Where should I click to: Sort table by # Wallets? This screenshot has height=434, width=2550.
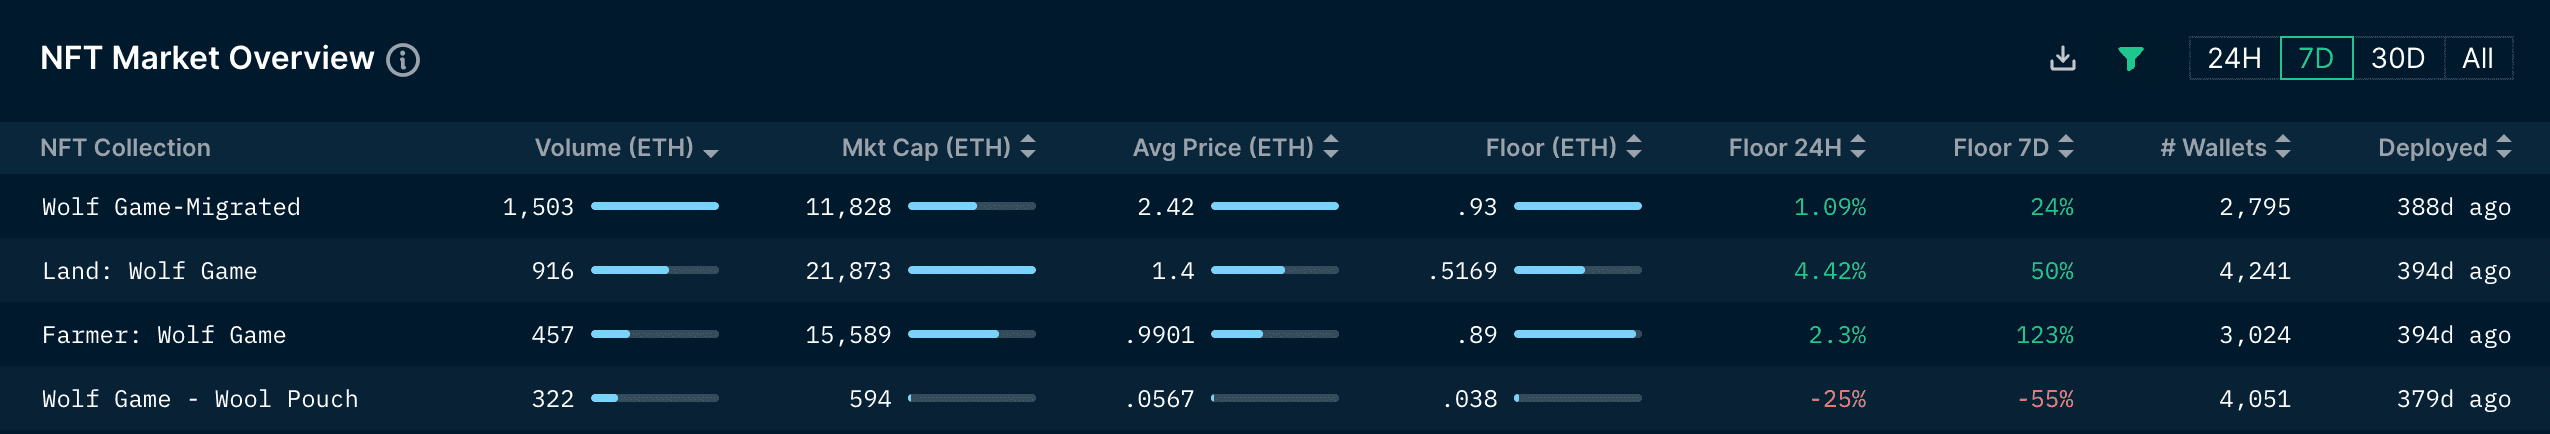click(2283, 148)
